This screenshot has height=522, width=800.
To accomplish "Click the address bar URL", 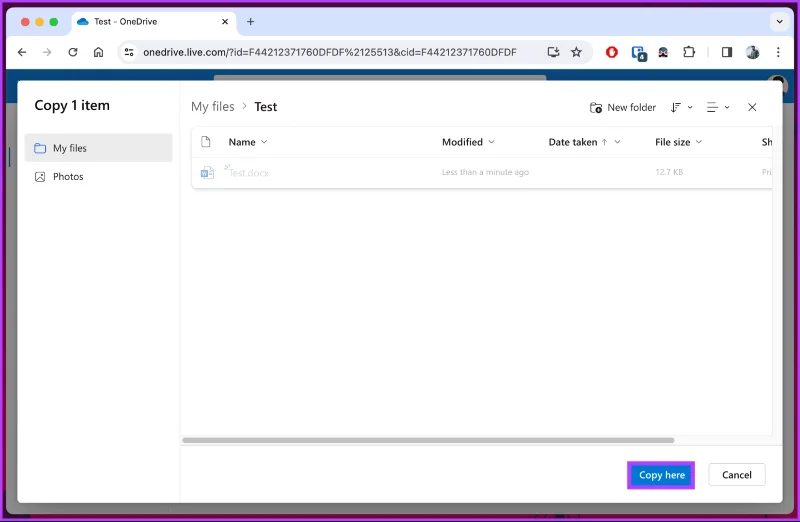I will pos(330,52).
